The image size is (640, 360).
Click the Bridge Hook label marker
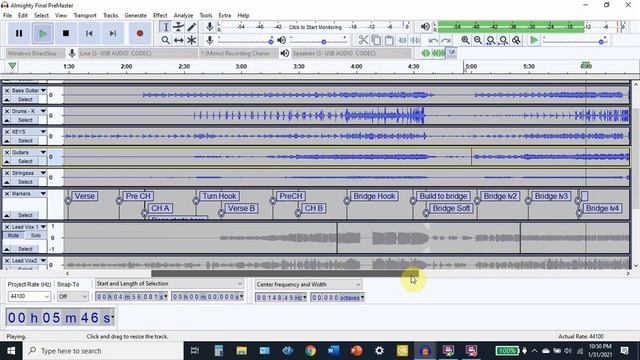(x=374, y=196)
